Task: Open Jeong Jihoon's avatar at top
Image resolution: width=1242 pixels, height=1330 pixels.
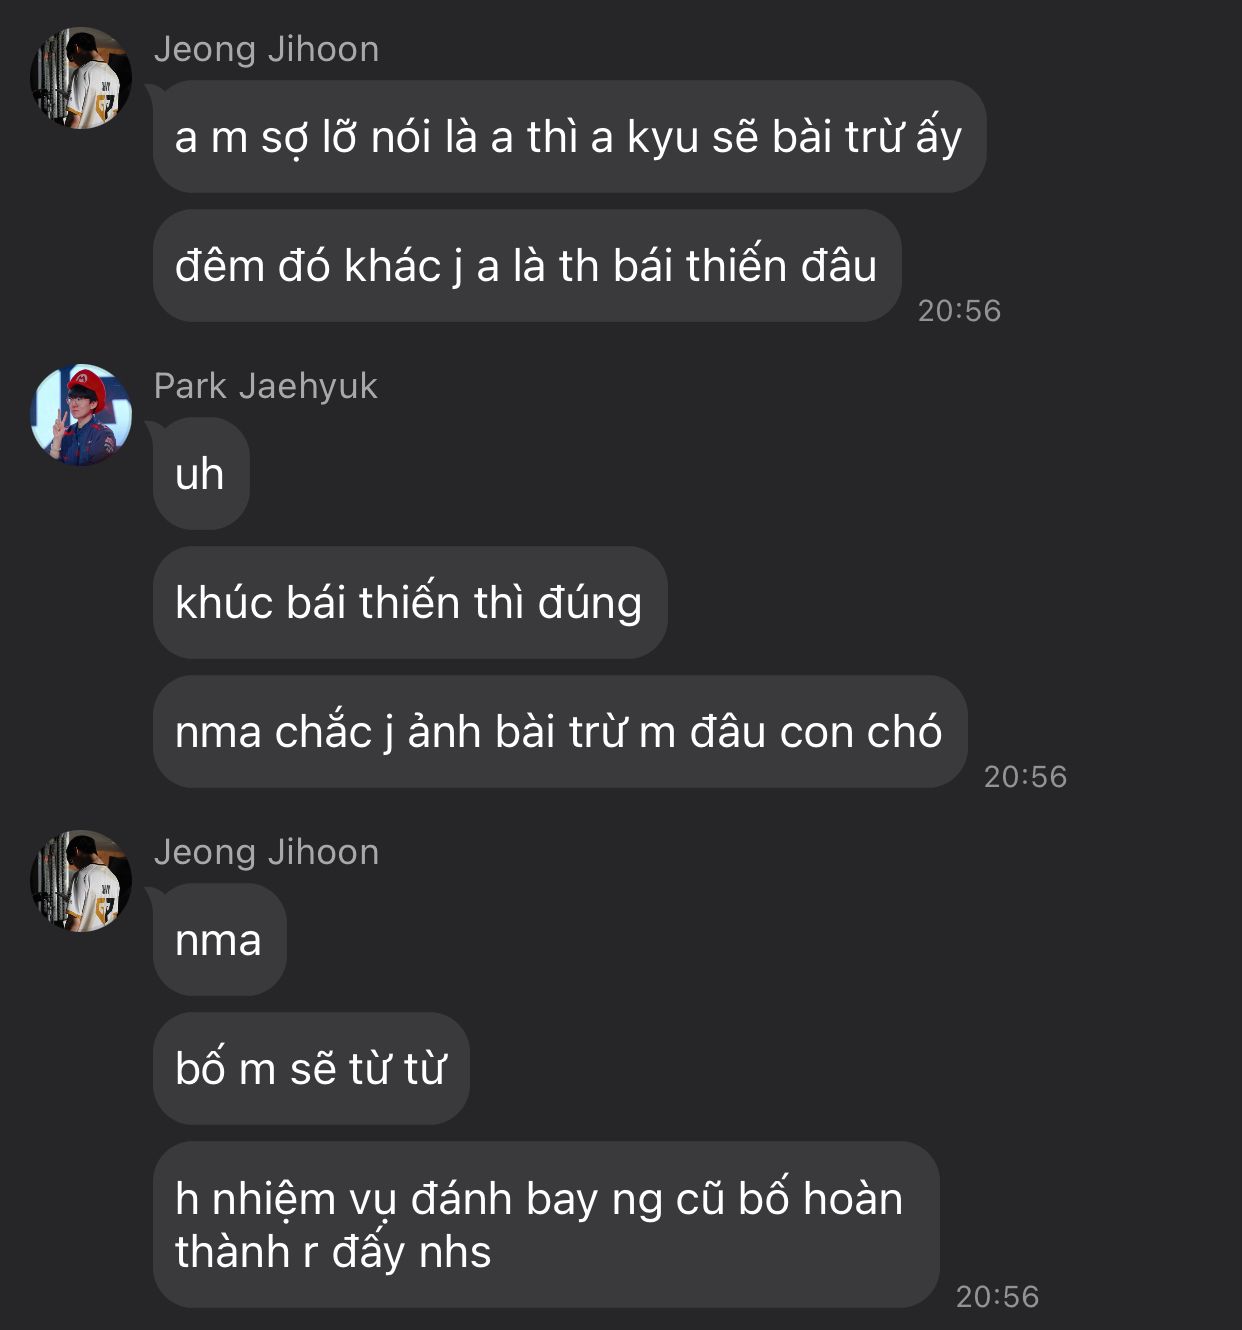Action: (81, 78)
